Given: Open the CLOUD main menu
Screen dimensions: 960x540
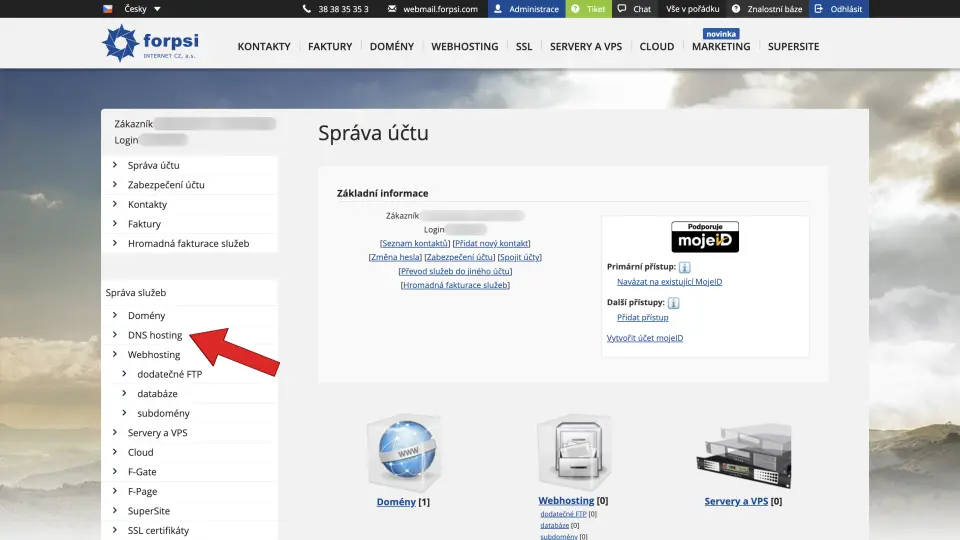Looking at the screenshot, I should [x=657, y=47].
